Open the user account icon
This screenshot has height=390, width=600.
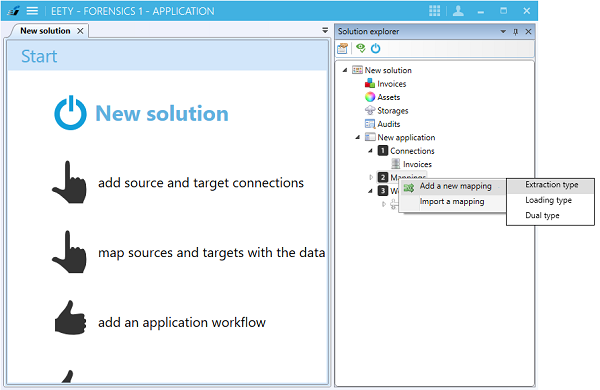458,11
